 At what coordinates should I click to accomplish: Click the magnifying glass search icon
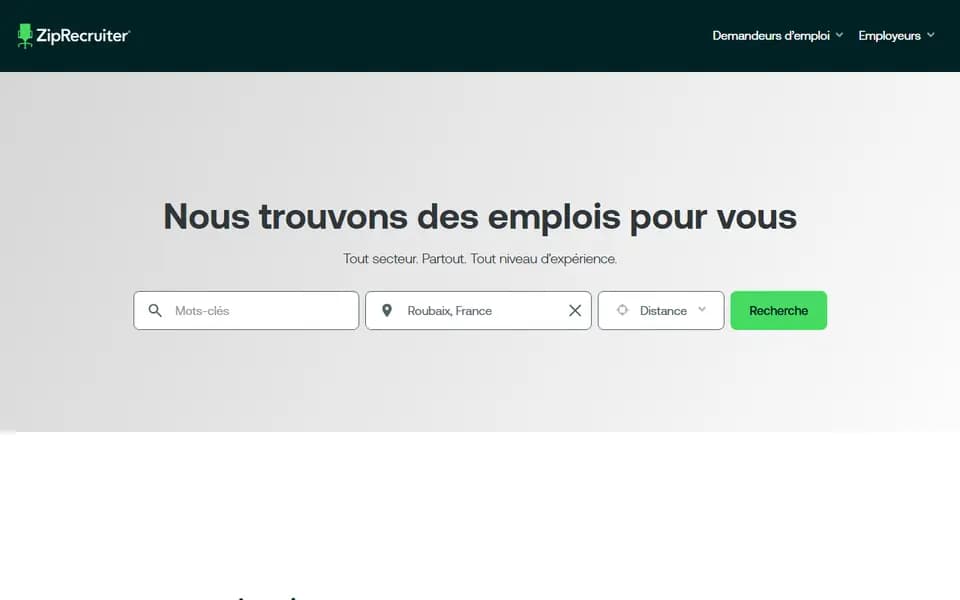[x=156, y=310]
